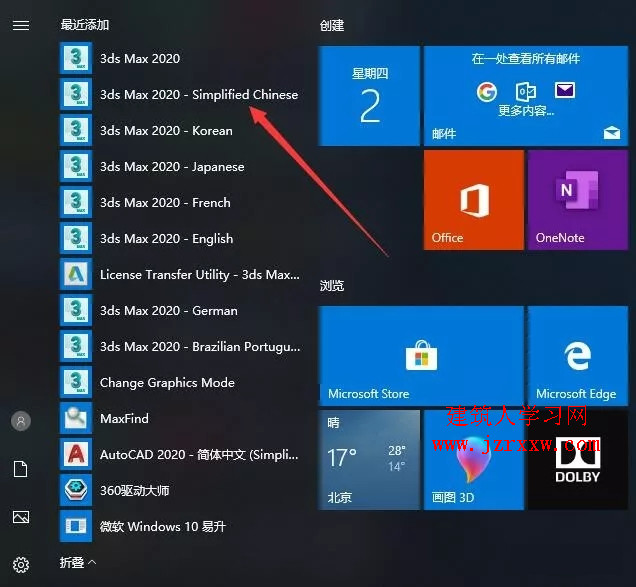Click the Change Graphics Mode icon
The image size is (636, 587).
click(x=76, y=382)
